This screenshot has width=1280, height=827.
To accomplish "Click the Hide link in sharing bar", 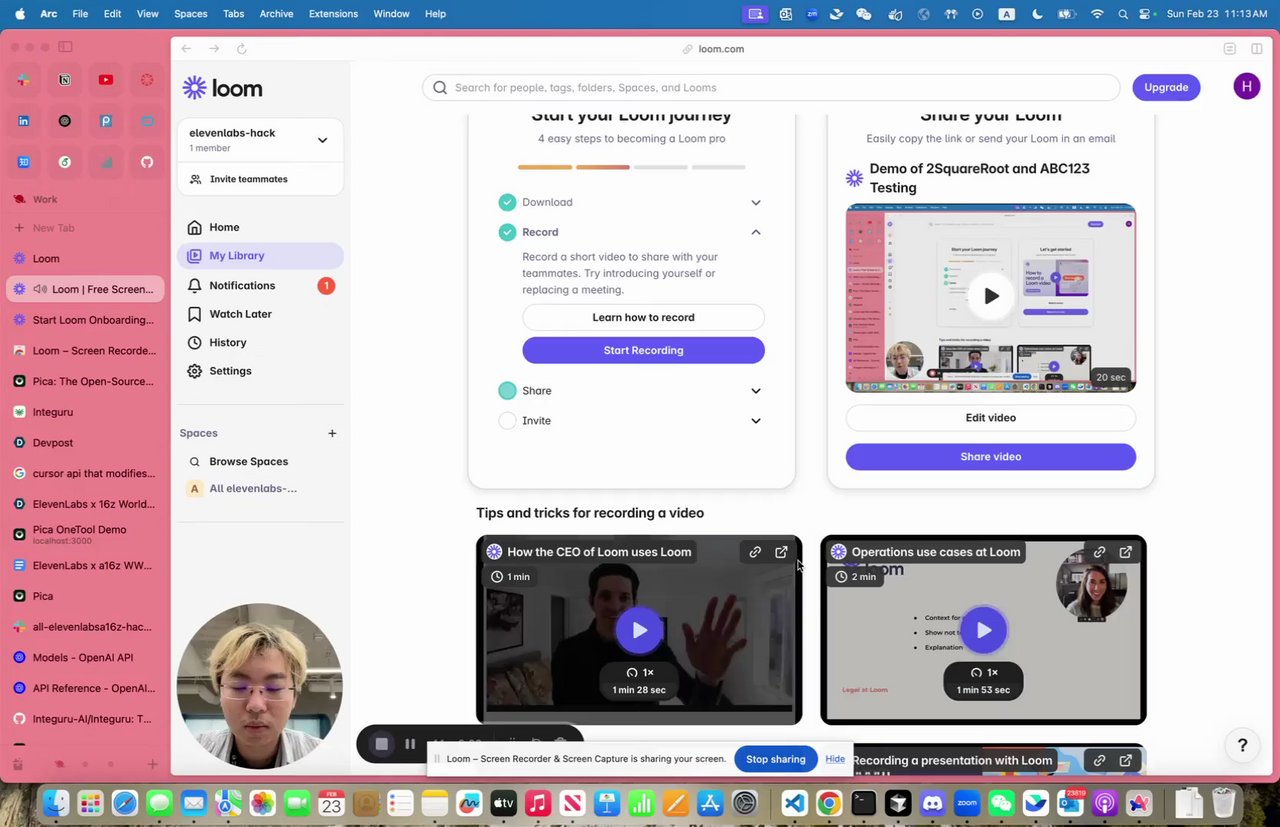I will click(835, 759).
